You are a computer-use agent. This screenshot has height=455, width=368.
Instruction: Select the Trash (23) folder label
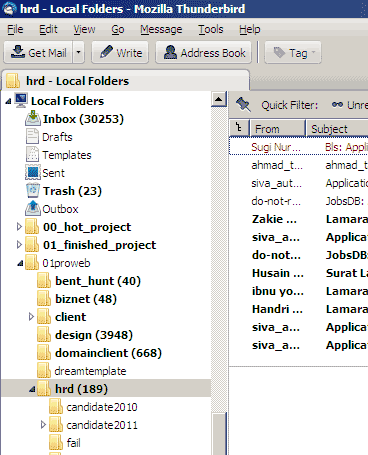[72, 191]
